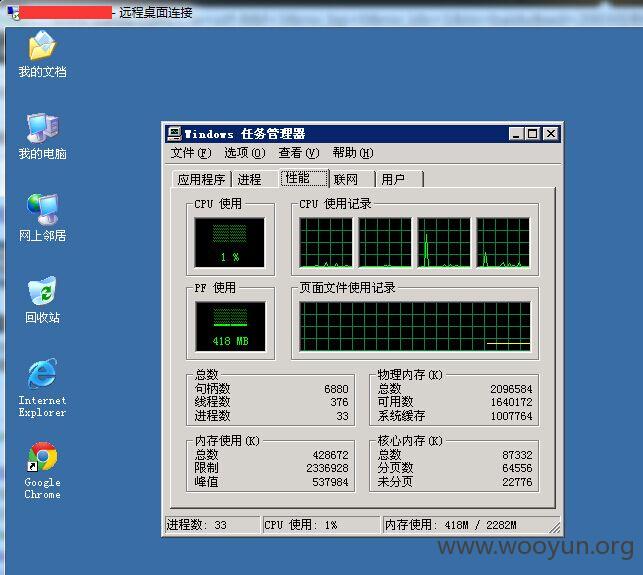Select the Internet Explorer desktop icon

(x=42, y=388)
